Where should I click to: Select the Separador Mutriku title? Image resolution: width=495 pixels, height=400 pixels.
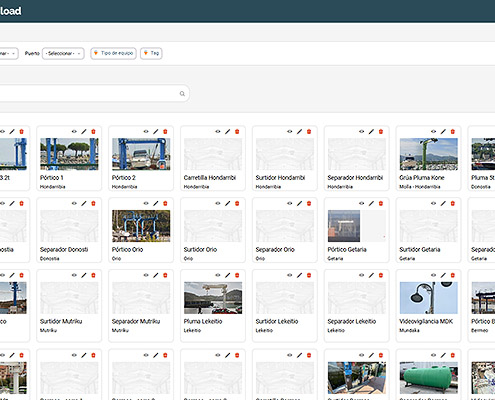(136, 321)
